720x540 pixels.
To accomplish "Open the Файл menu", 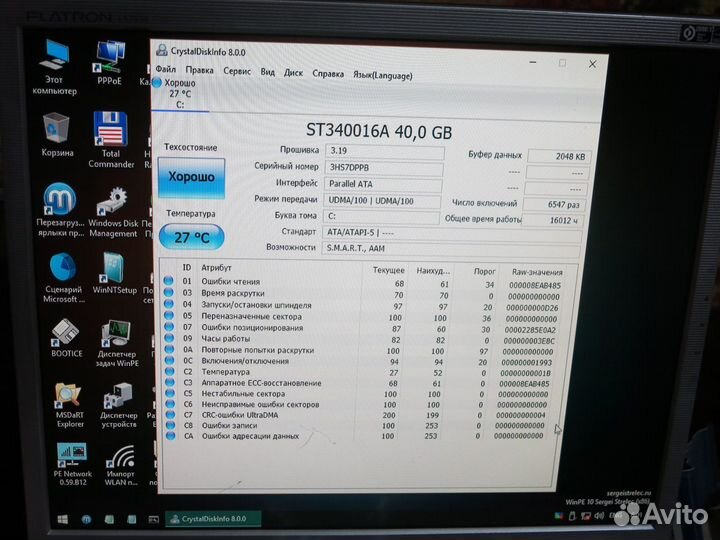I will tap(166, 69).
